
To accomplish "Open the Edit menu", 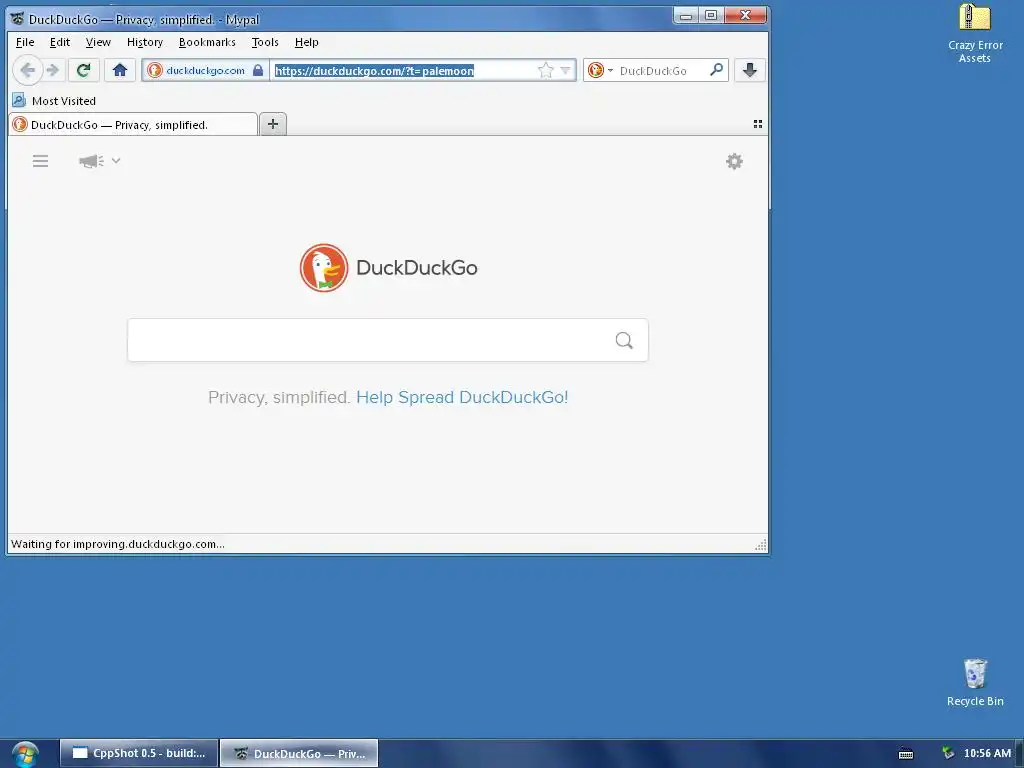I will (59, 42).
